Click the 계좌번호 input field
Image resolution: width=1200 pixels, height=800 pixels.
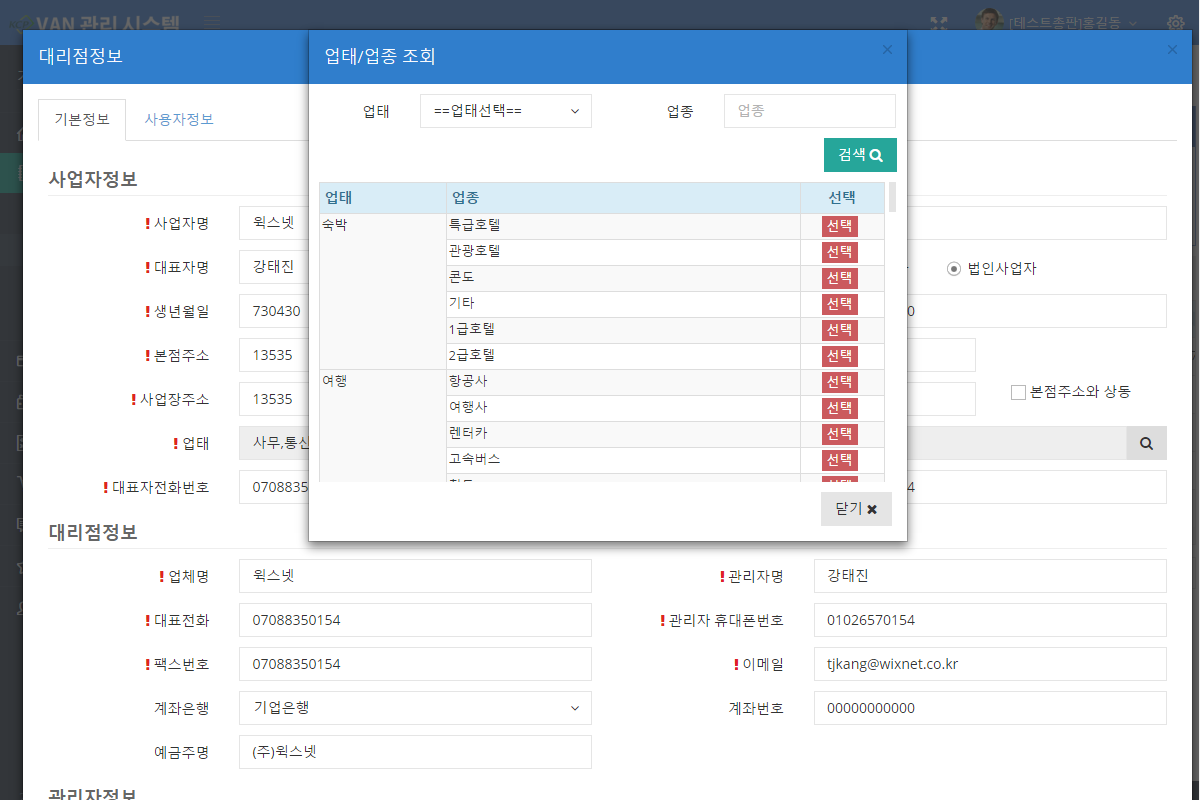coord(990,708)
